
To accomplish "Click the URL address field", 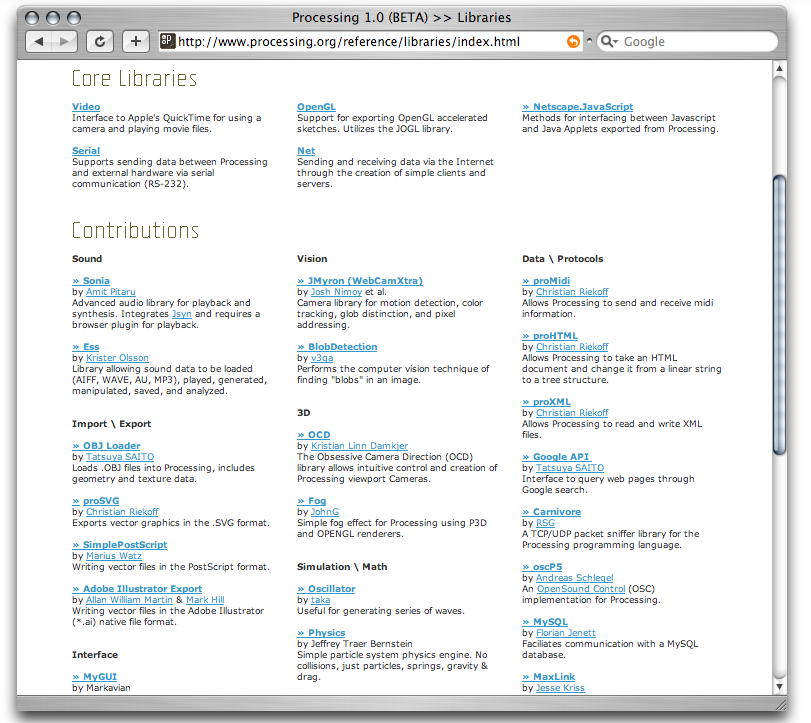I will [x=360, y=42].
